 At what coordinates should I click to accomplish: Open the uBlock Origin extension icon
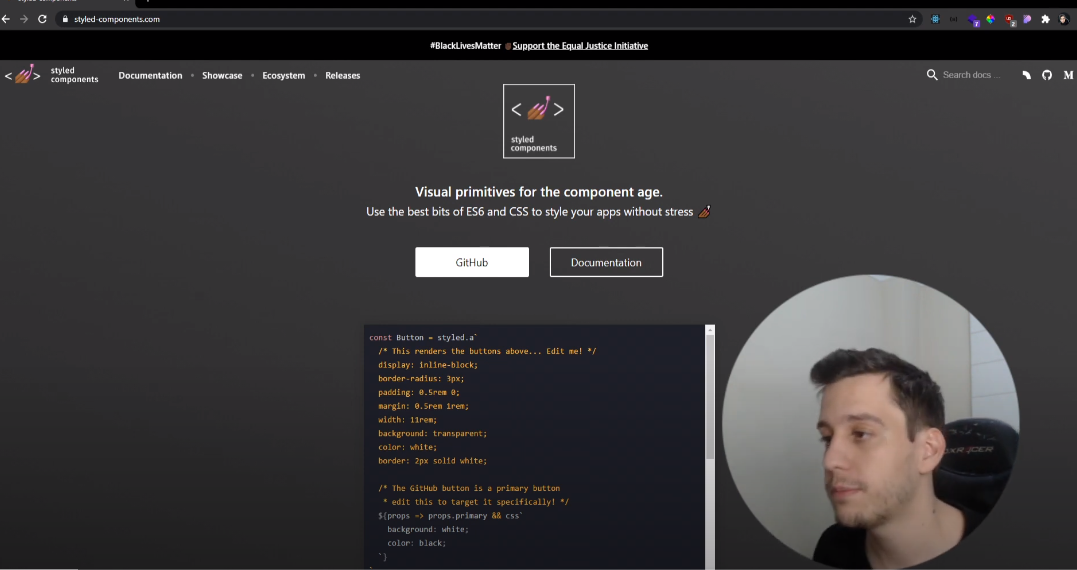pyautogui.click(x=1010, y=20)
